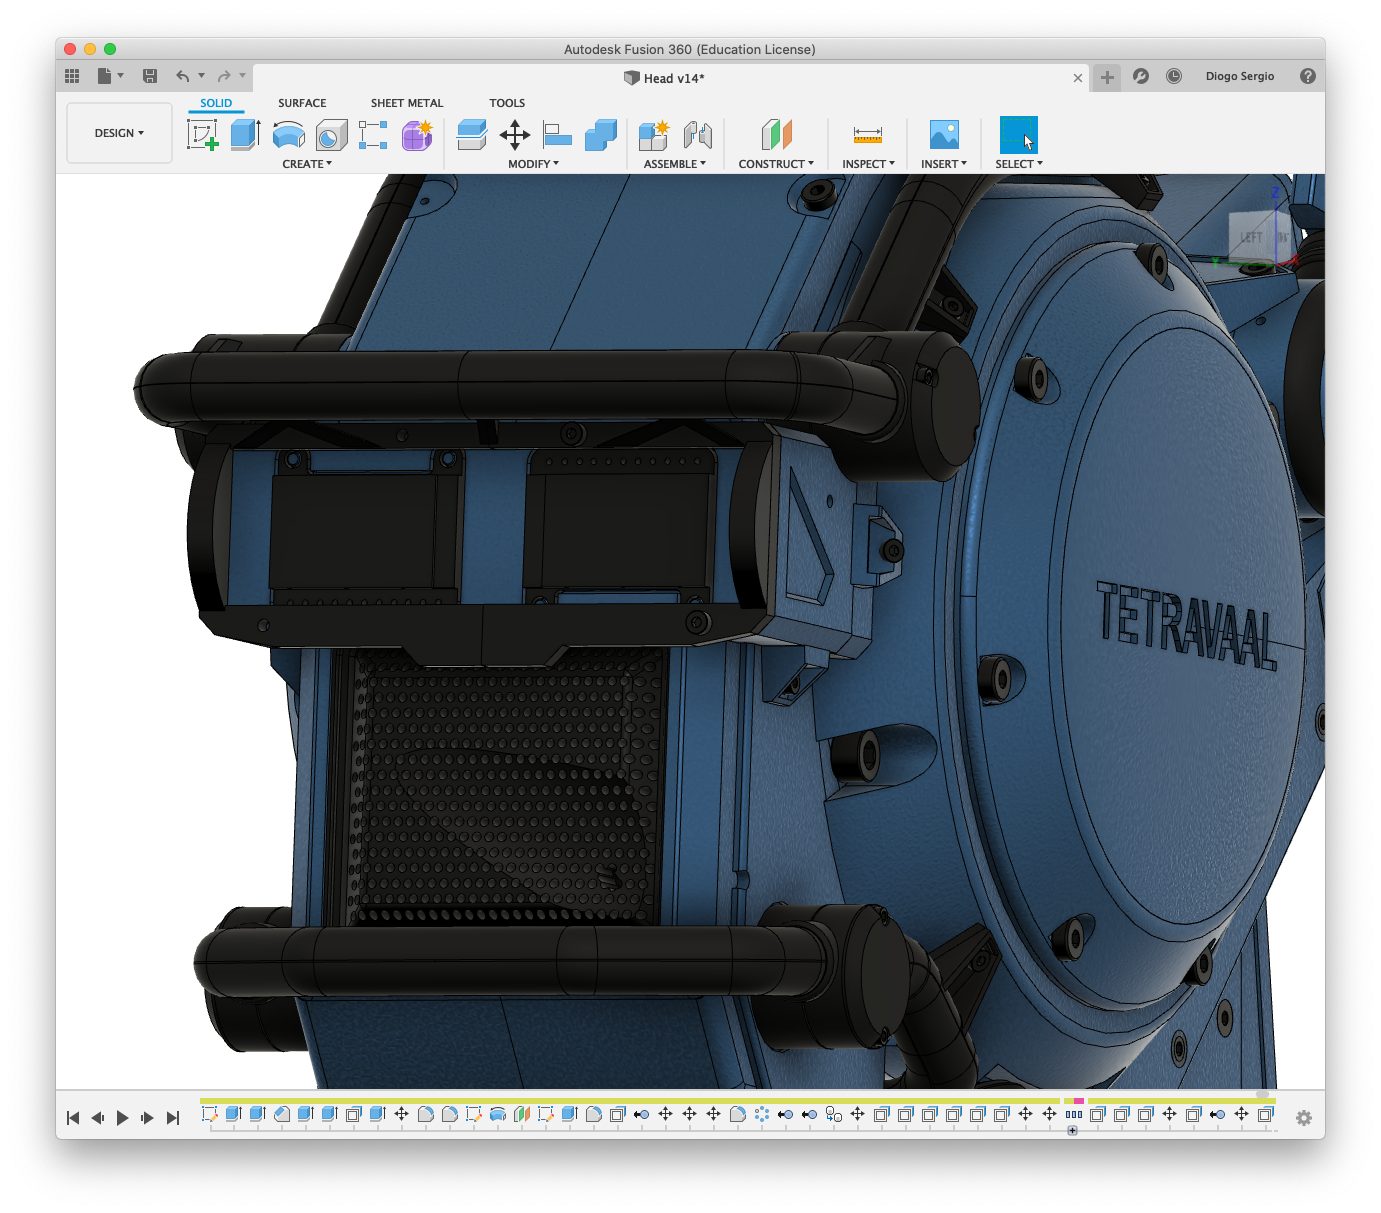Image resolution: width=1381 pixels, height=1213 pixels.
Task: Click the LEFT face of the ViewCube
Action: [x=1250, y=238]
